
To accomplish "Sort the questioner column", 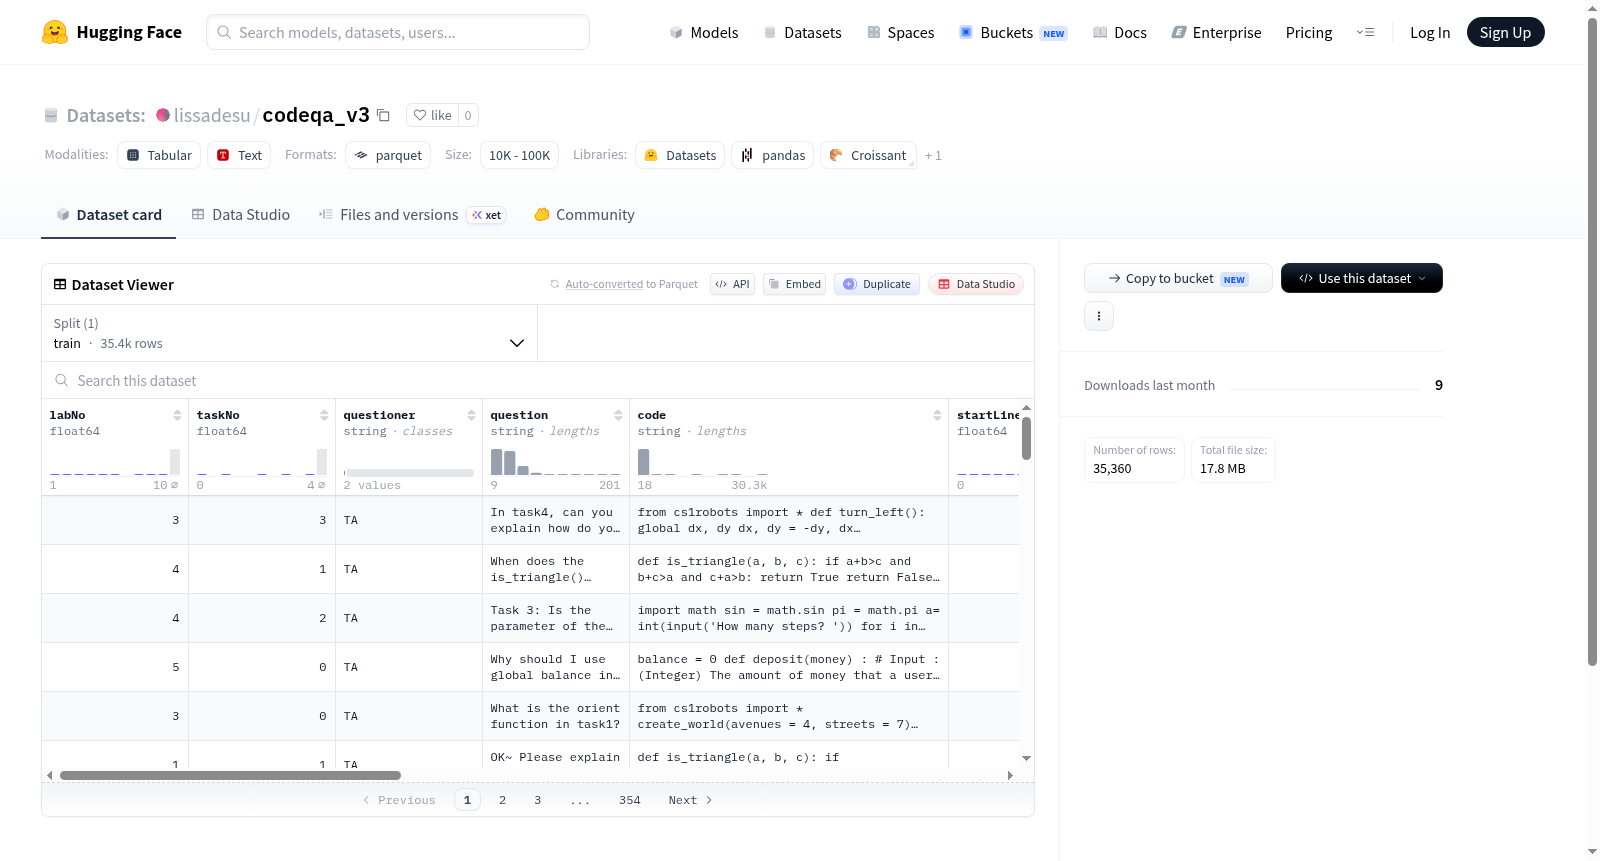I will click(x=471, y=415).
